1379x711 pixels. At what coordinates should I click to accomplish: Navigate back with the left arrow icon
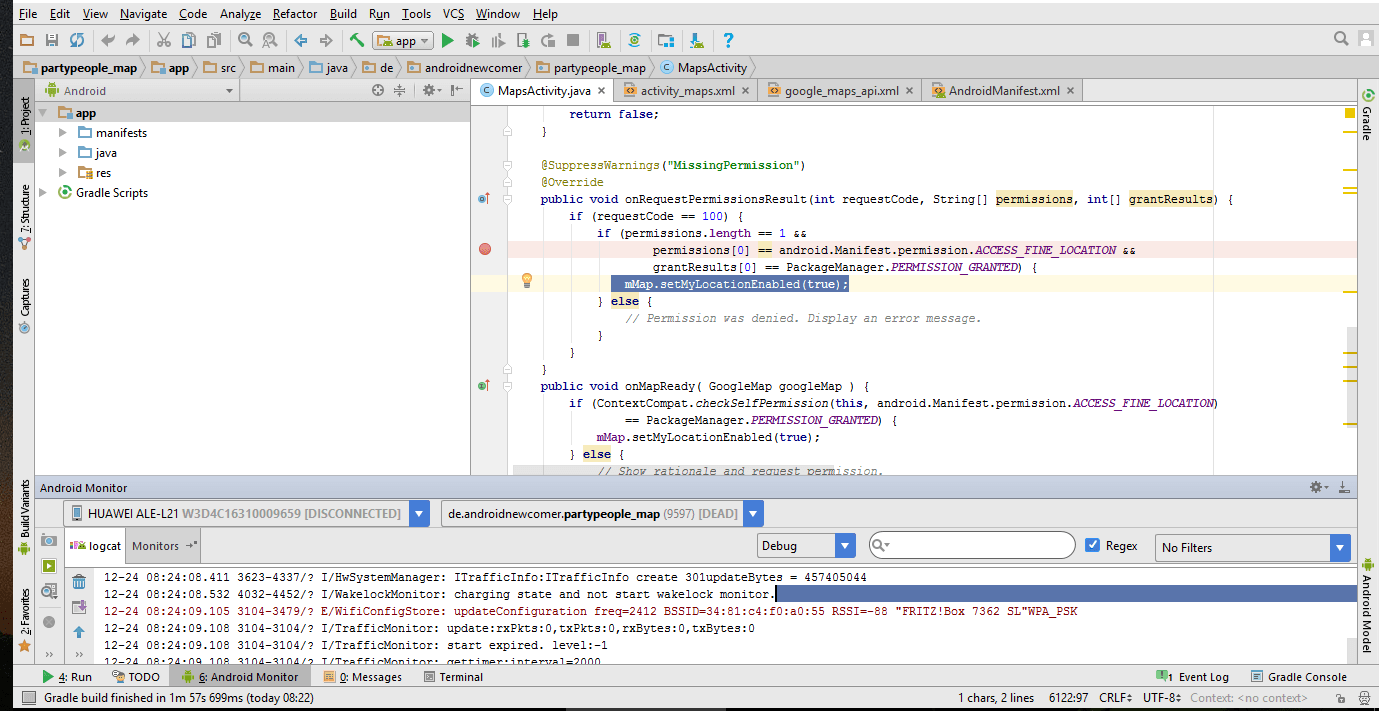(x=300, y=41)
